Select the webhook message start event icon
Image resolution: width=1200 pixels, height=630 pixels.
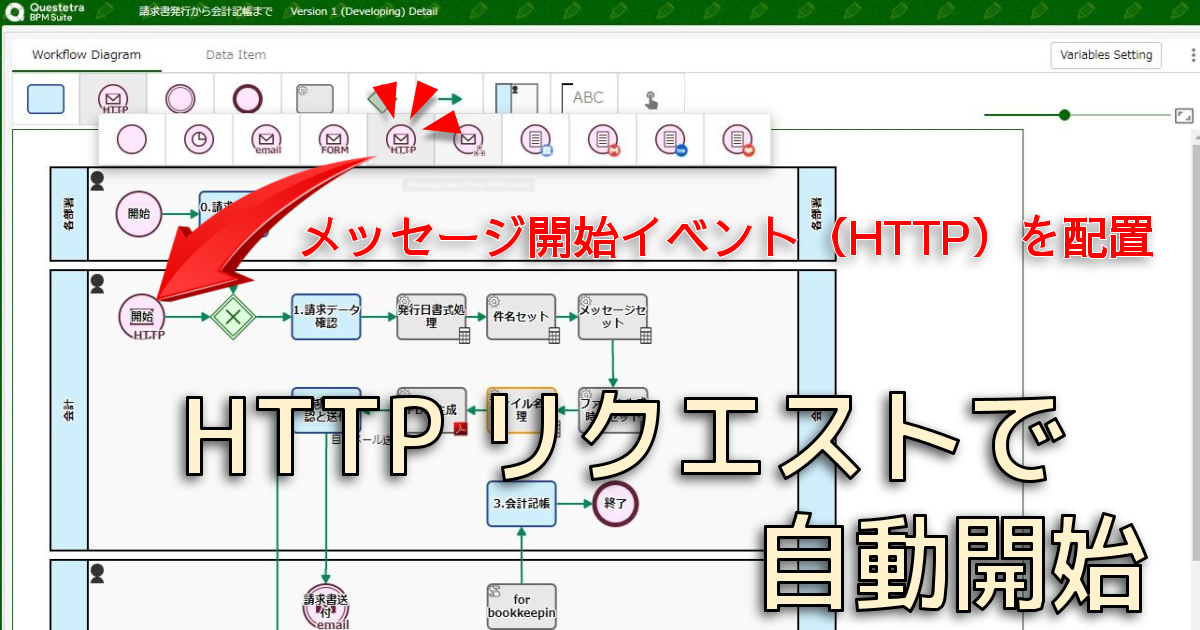pos(468,140)
